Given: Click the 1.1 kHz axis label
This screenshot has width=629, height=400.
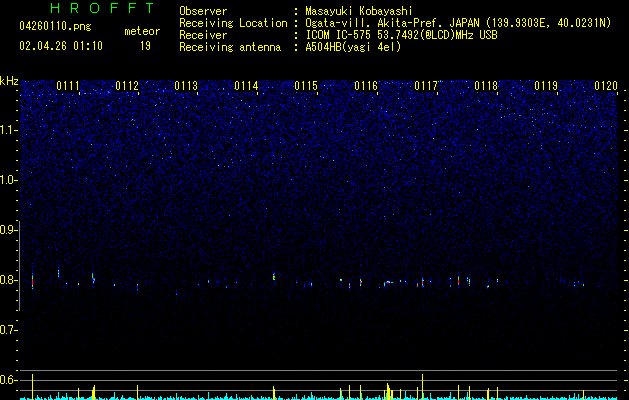Looking at the screenshot, I should pos(9,130).
